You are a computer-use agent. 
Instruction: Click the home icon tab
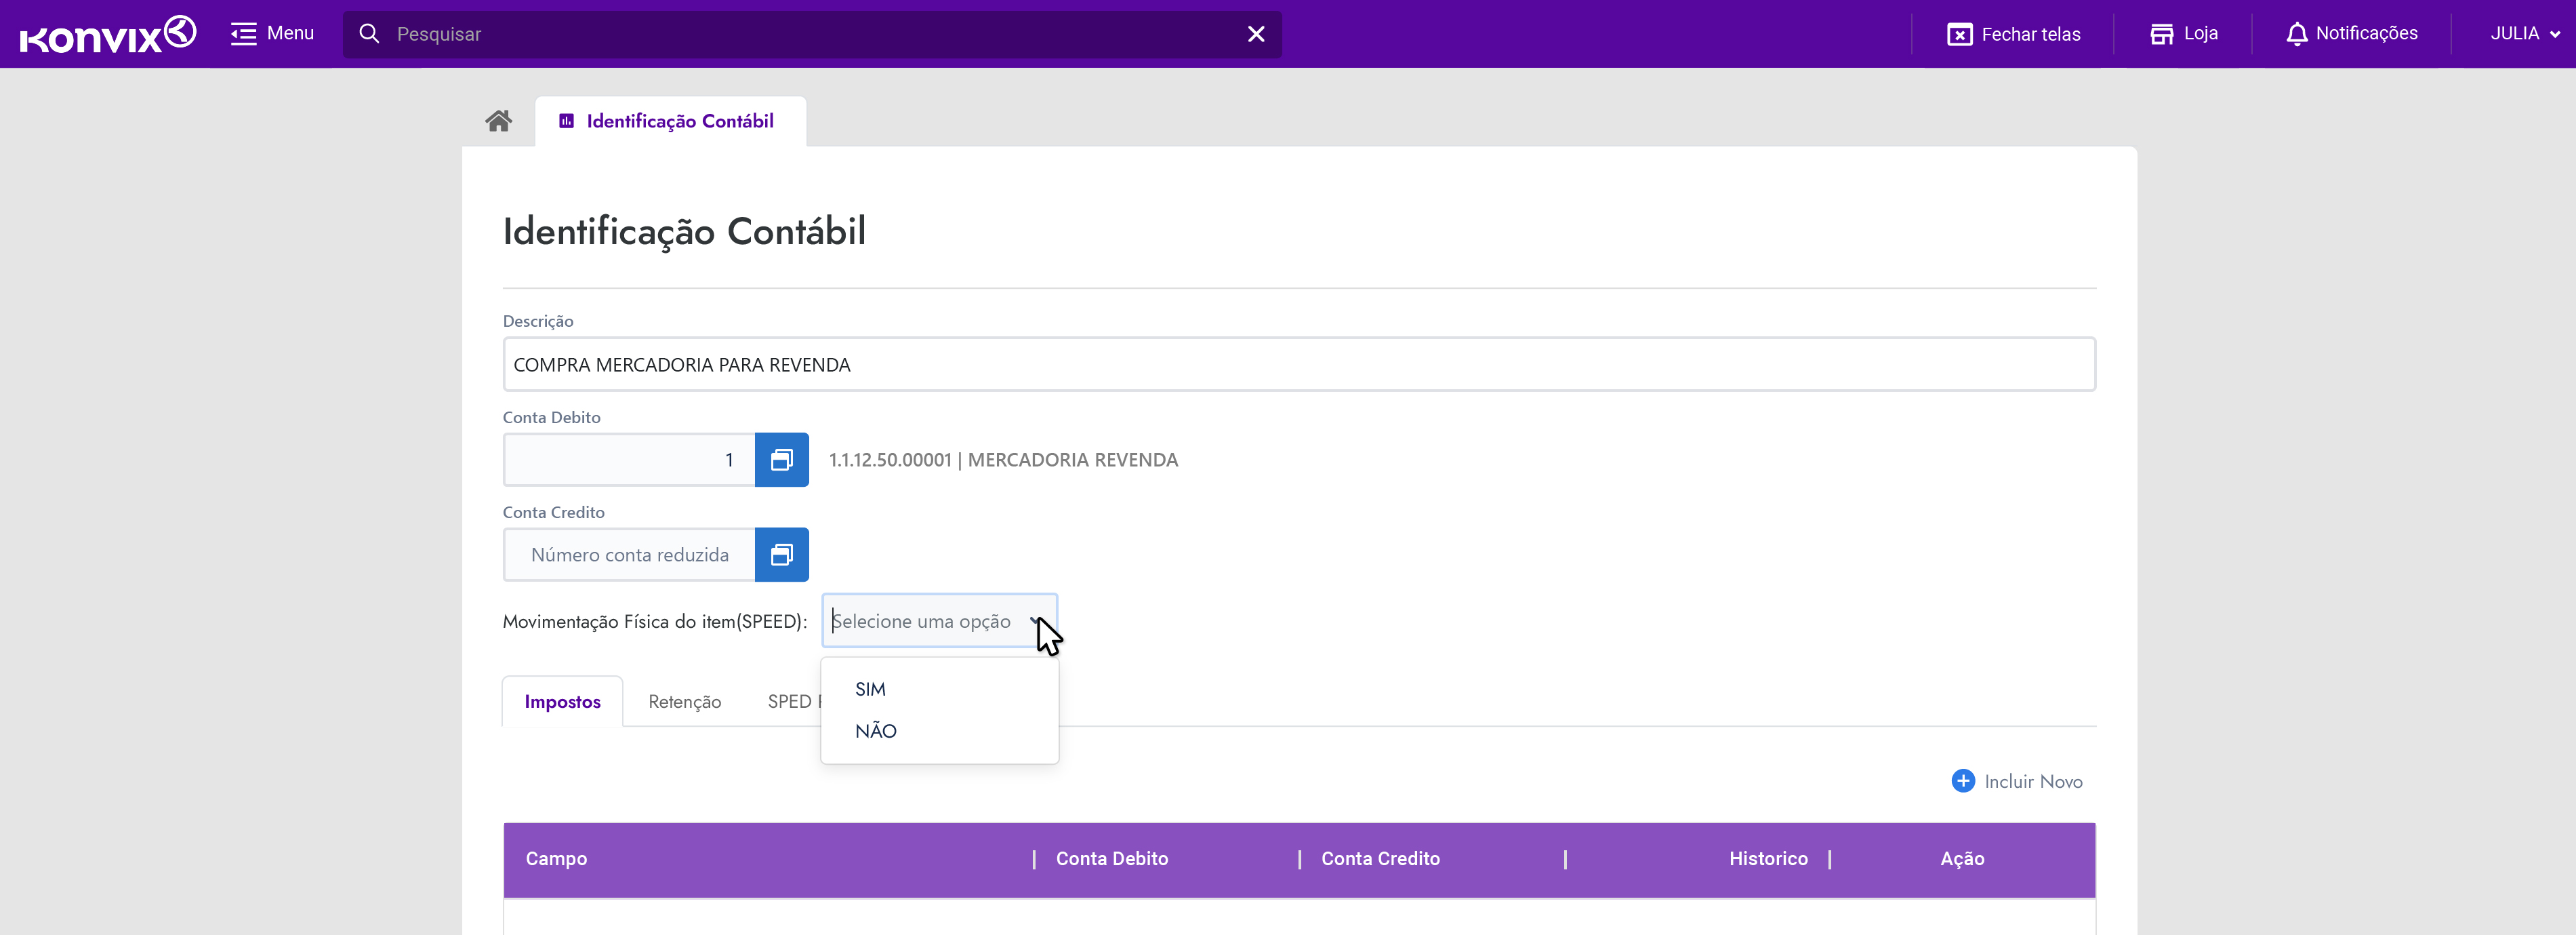tap(498, 121)
